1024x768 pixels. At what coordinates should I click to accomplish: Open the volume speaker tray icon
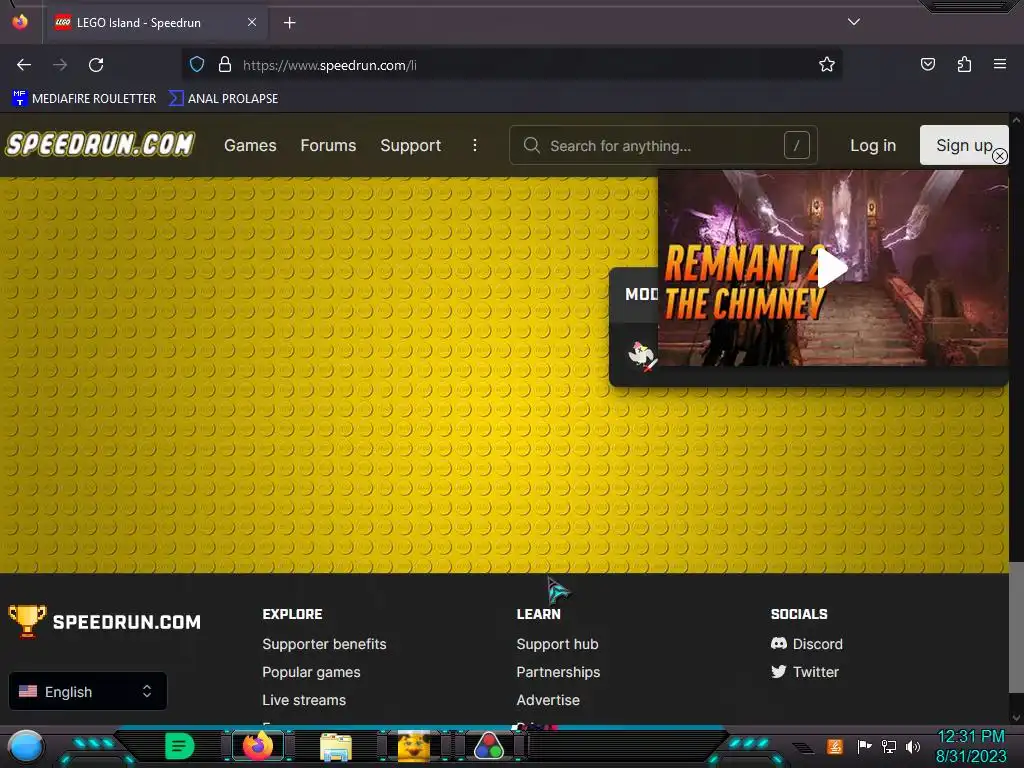click(913, 746)
